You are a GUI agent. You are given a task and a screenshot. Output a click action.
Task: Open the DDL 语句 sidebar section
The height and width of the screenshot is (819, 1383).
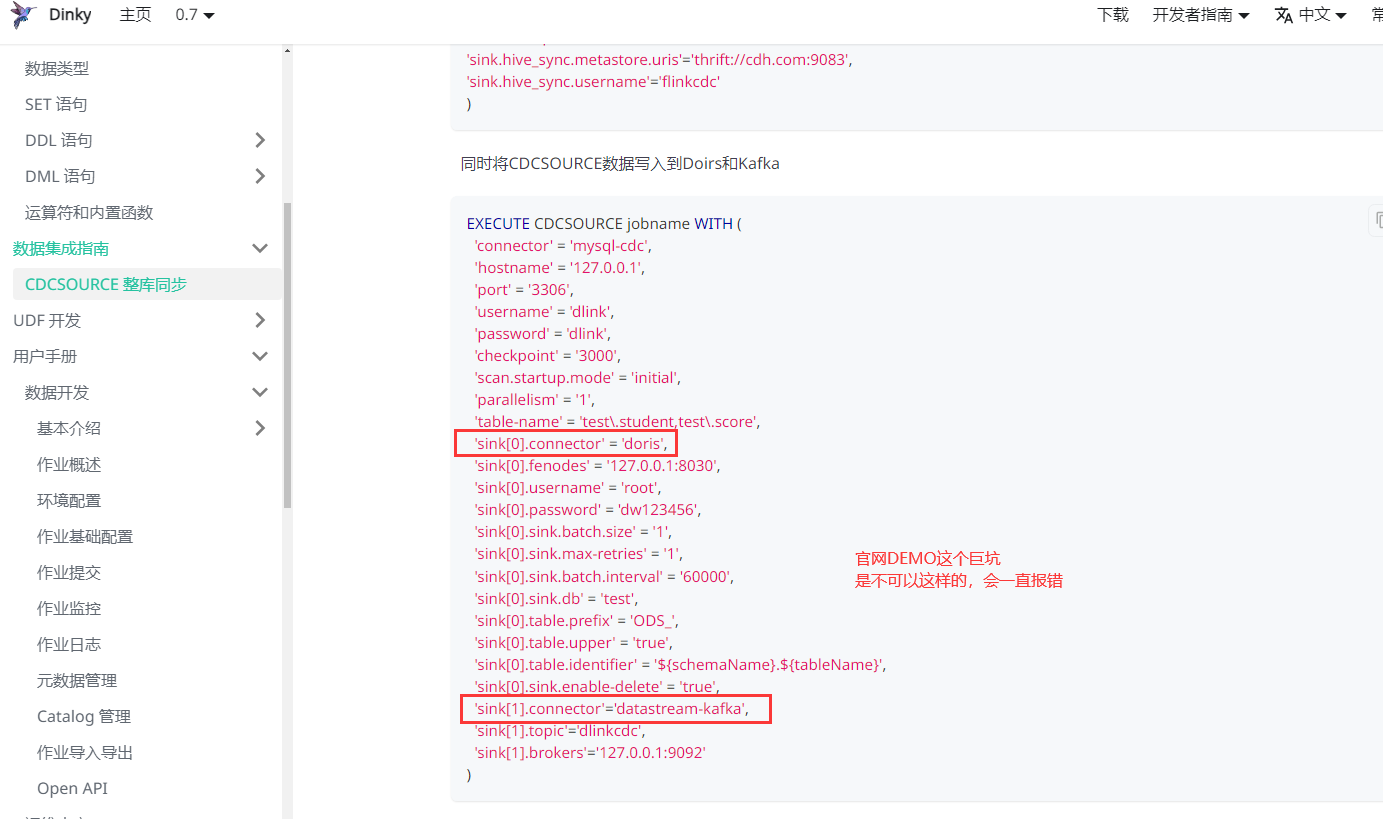tap(59, 140)
